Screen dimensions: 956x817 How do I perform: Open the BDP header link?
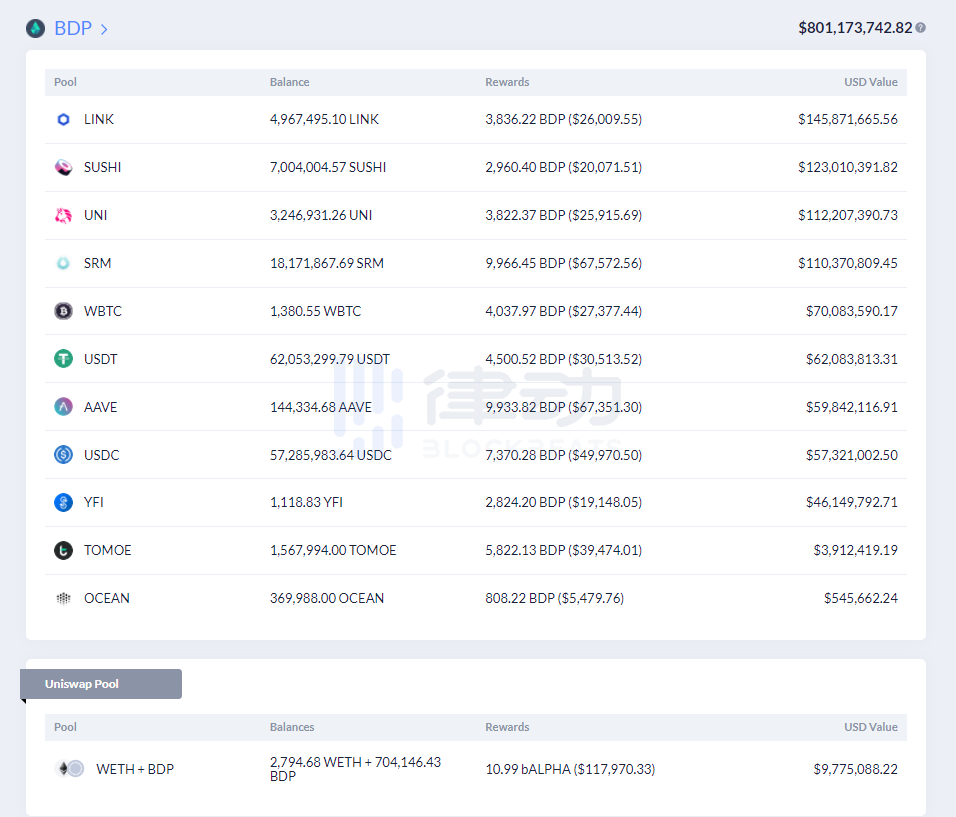pos(73,28)
